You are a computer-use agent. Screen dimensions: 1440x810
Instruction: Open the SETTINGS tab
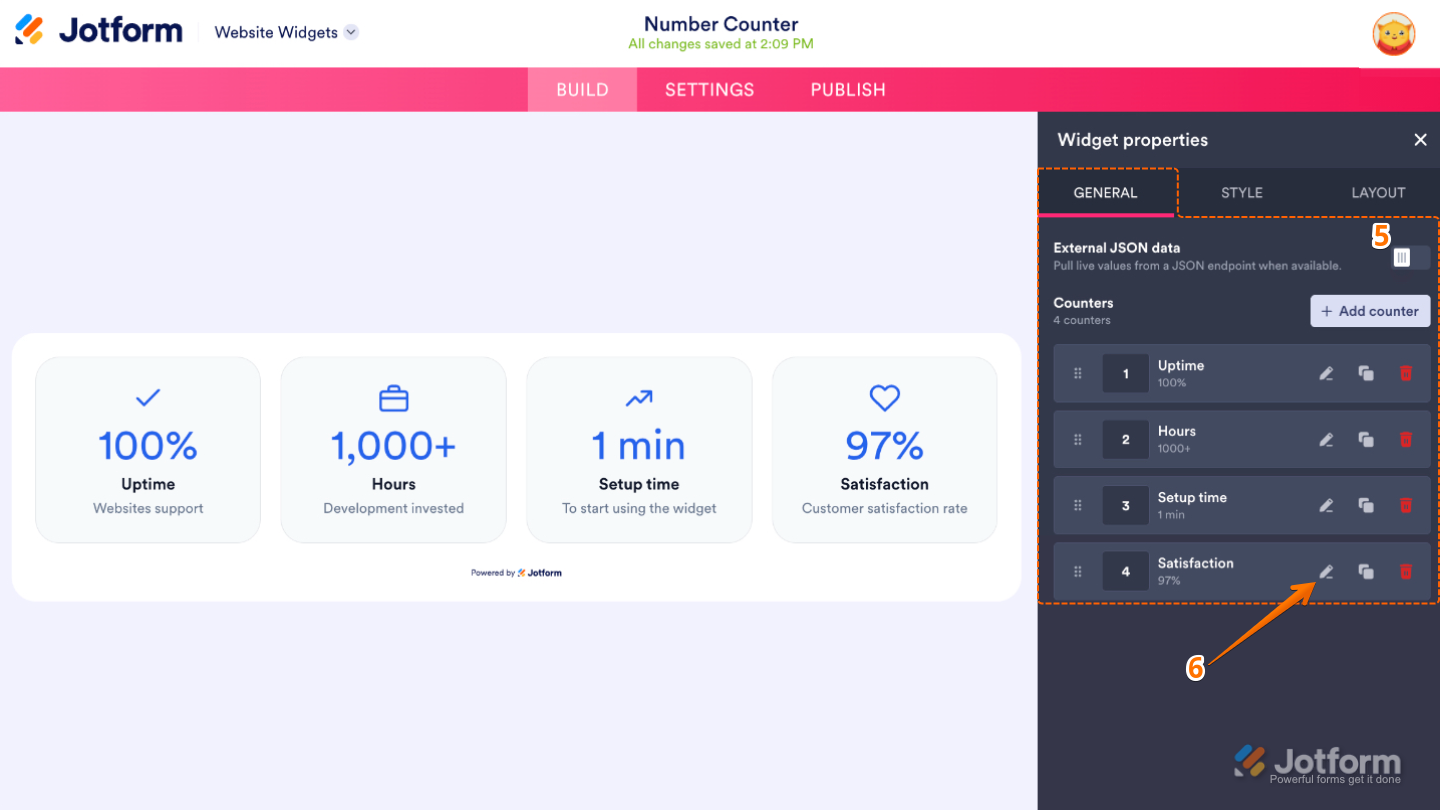click(710, 90)
